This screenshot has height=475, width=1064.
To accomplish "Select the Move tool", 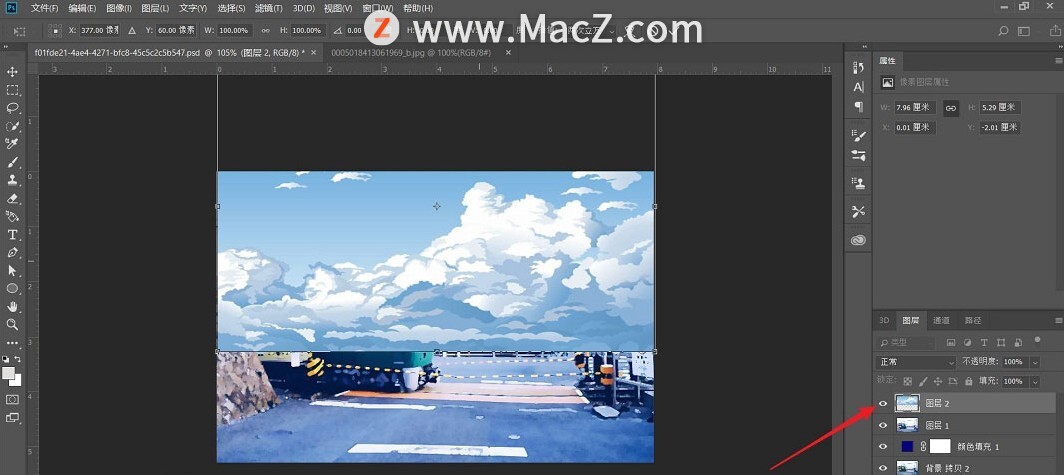I will pyautogui.click(x=13, y=72).
